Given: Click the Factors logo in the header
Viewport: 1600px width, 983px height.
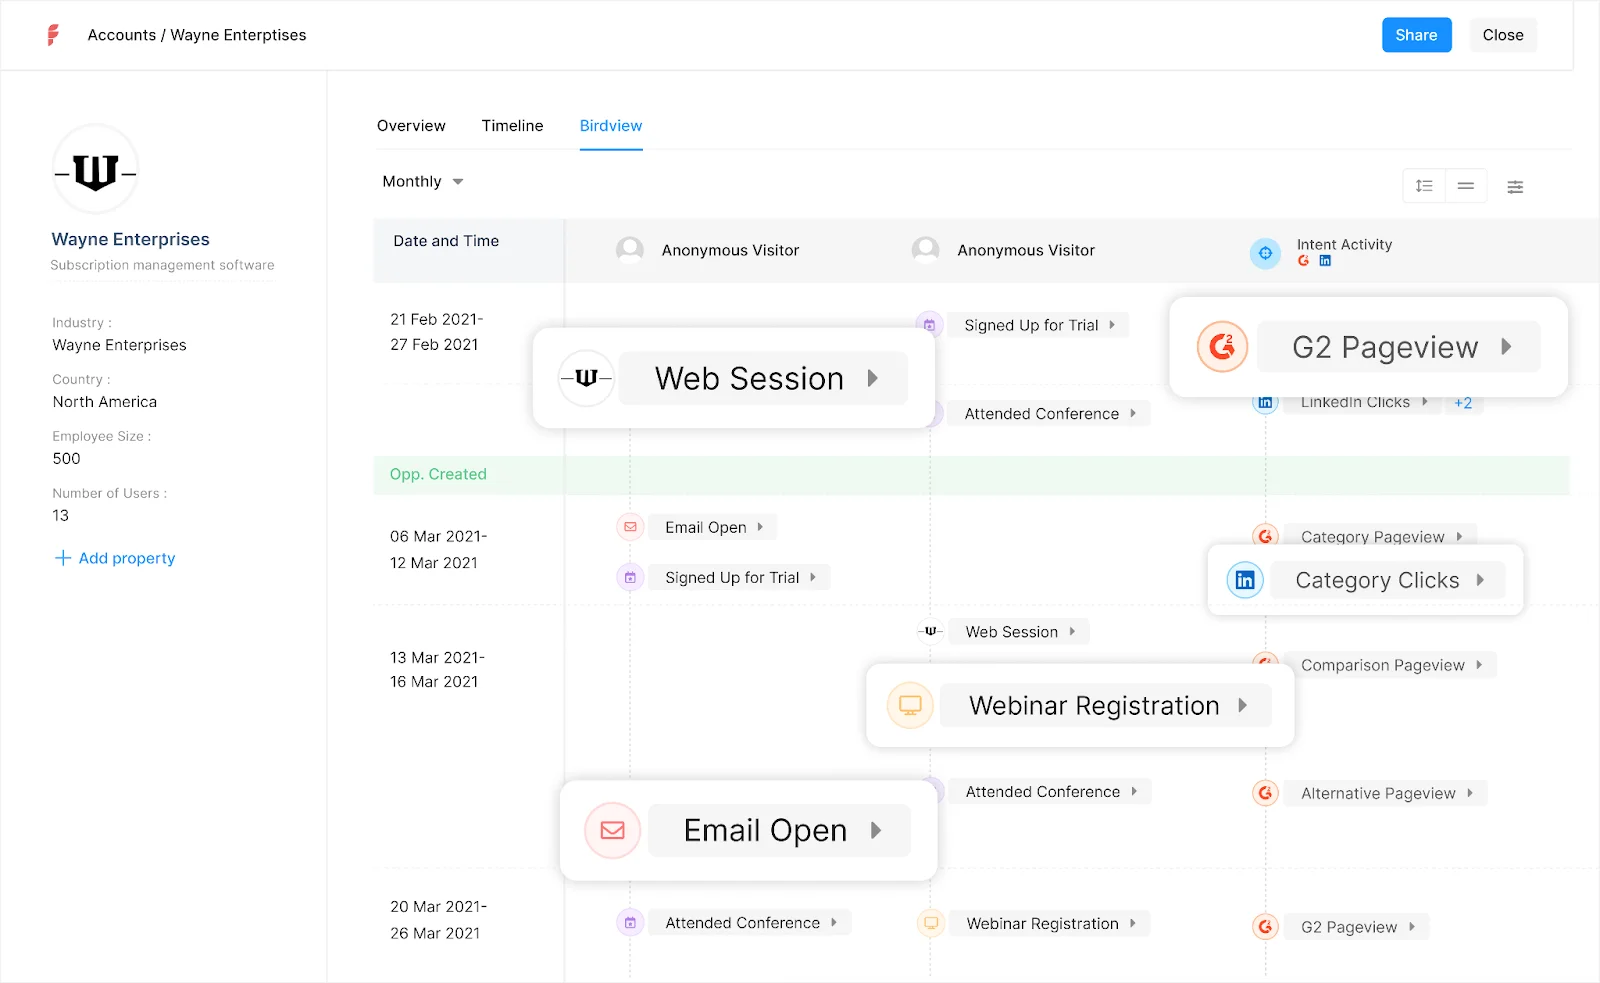Looking at the screenshot, I should point(53,35).
